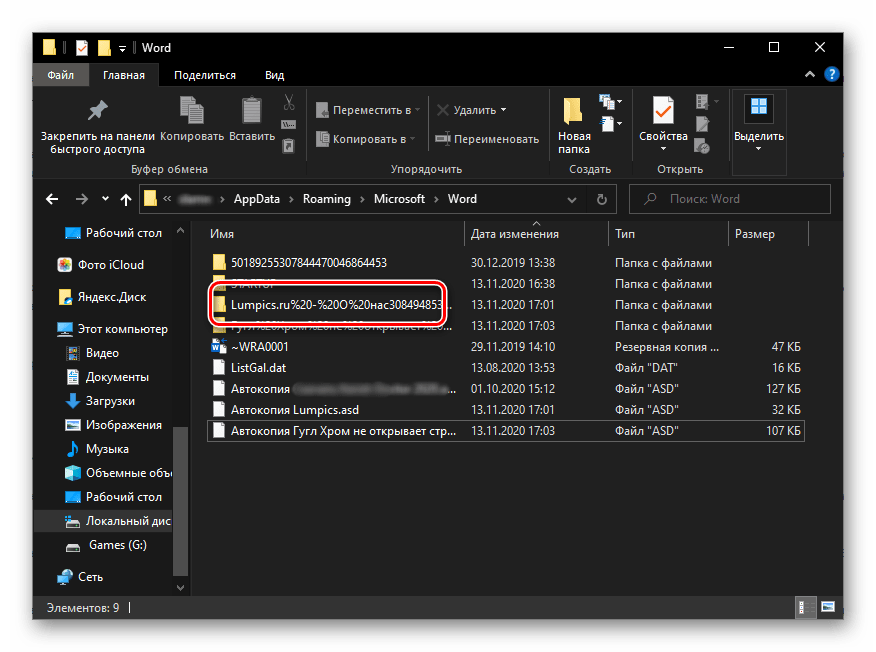Open Games (G:) drive in navigation pane
The image size is (876, 652).
click(106, 545)
